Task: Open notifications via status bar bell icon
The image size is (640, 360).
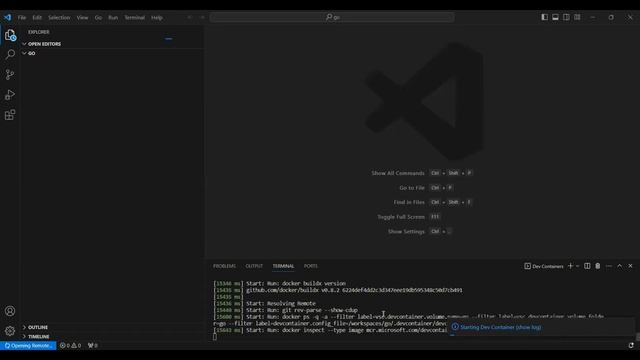Action: click(631, 345)
